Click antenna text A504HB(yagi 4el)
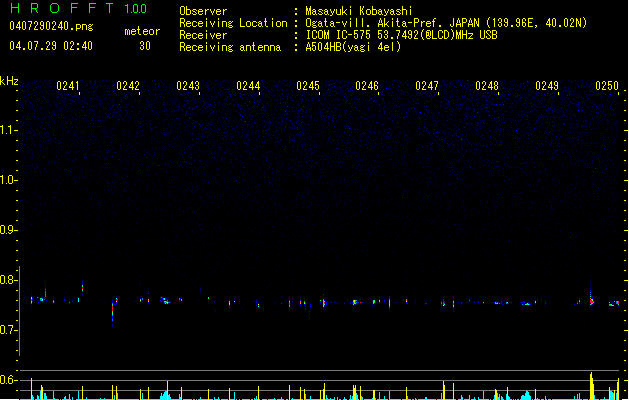Screen dimensions: 629x400 [353, 47]
